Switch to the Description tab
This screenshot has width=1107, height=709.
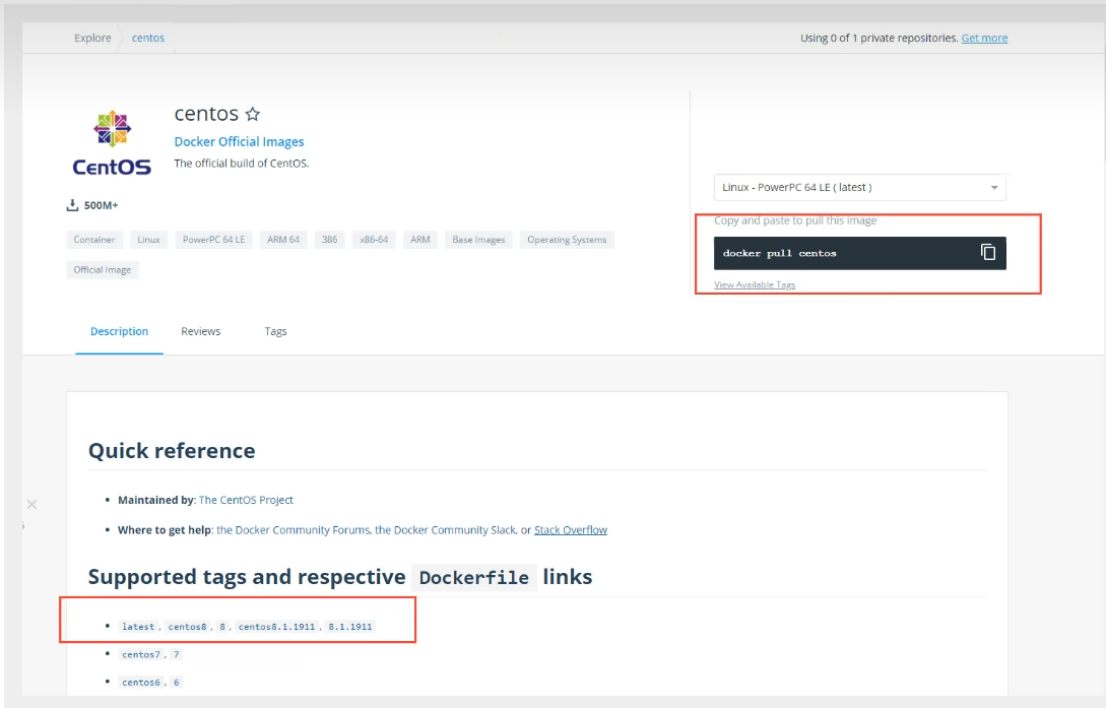119,331
